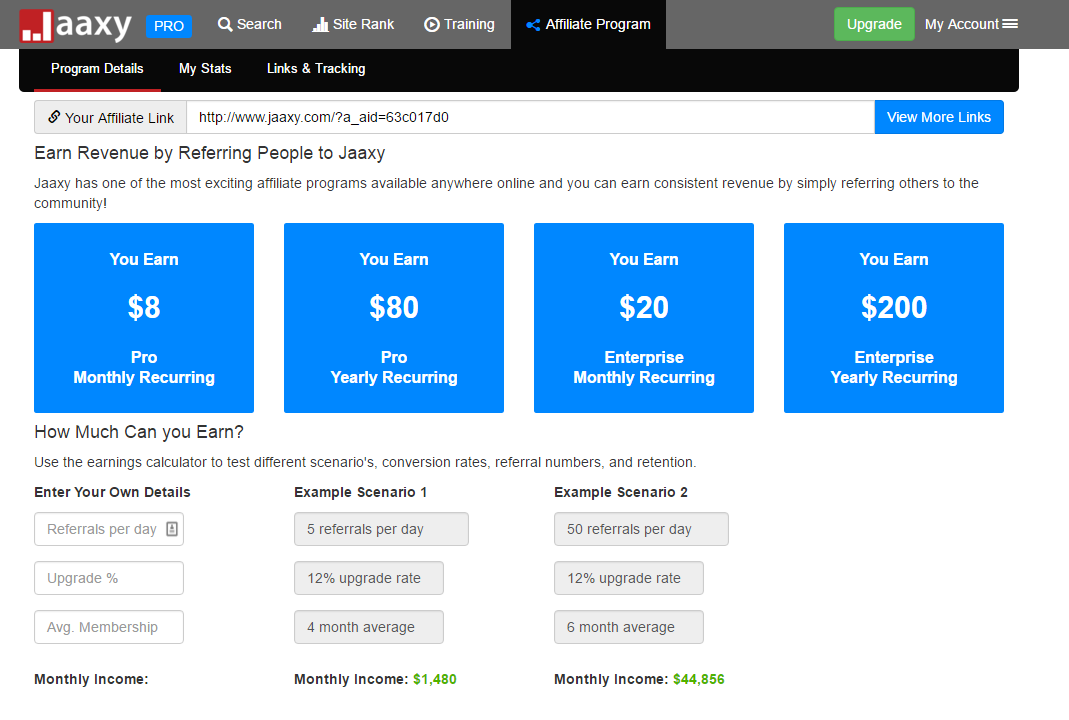Focus the Referrals per day input

click(109, 529)
